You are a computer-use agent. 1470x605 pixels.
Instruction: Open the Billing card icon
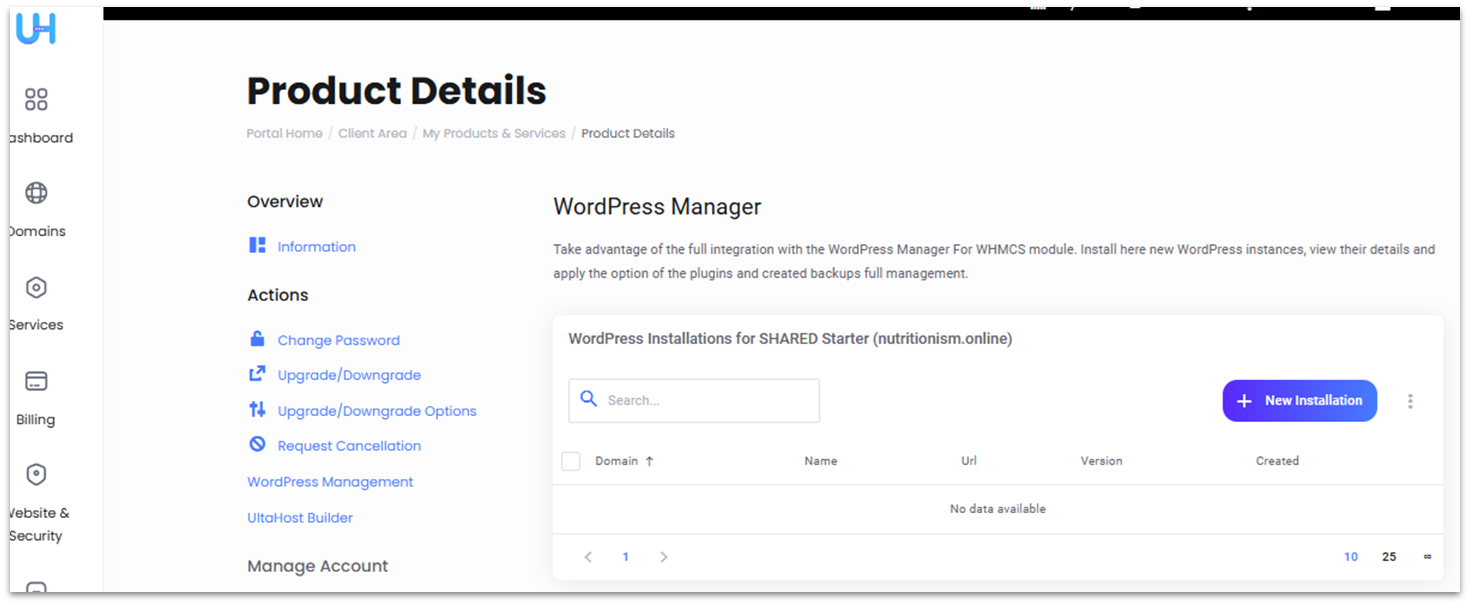coord(36,382)
